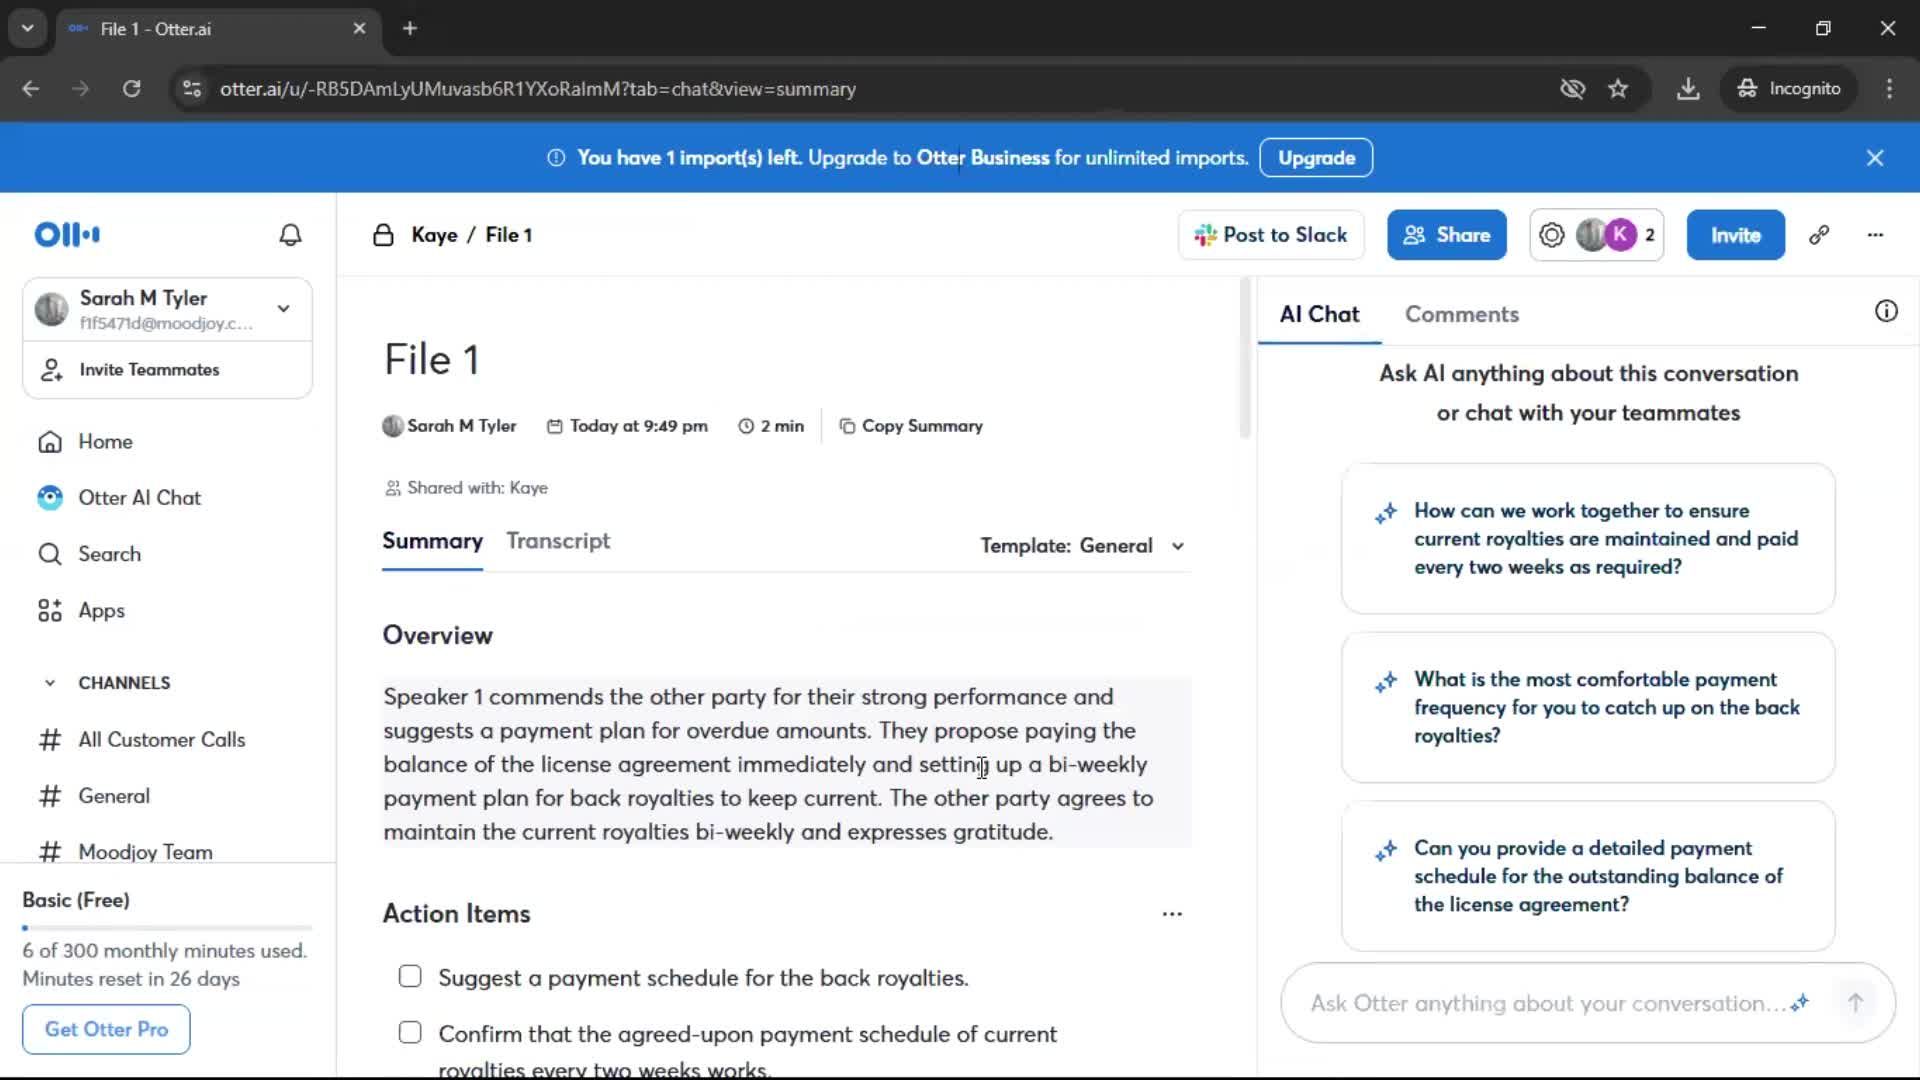The width and height of the screenshot is (1920, 1080).
Task: Click Invite Teammates
Action: [149, 370]
